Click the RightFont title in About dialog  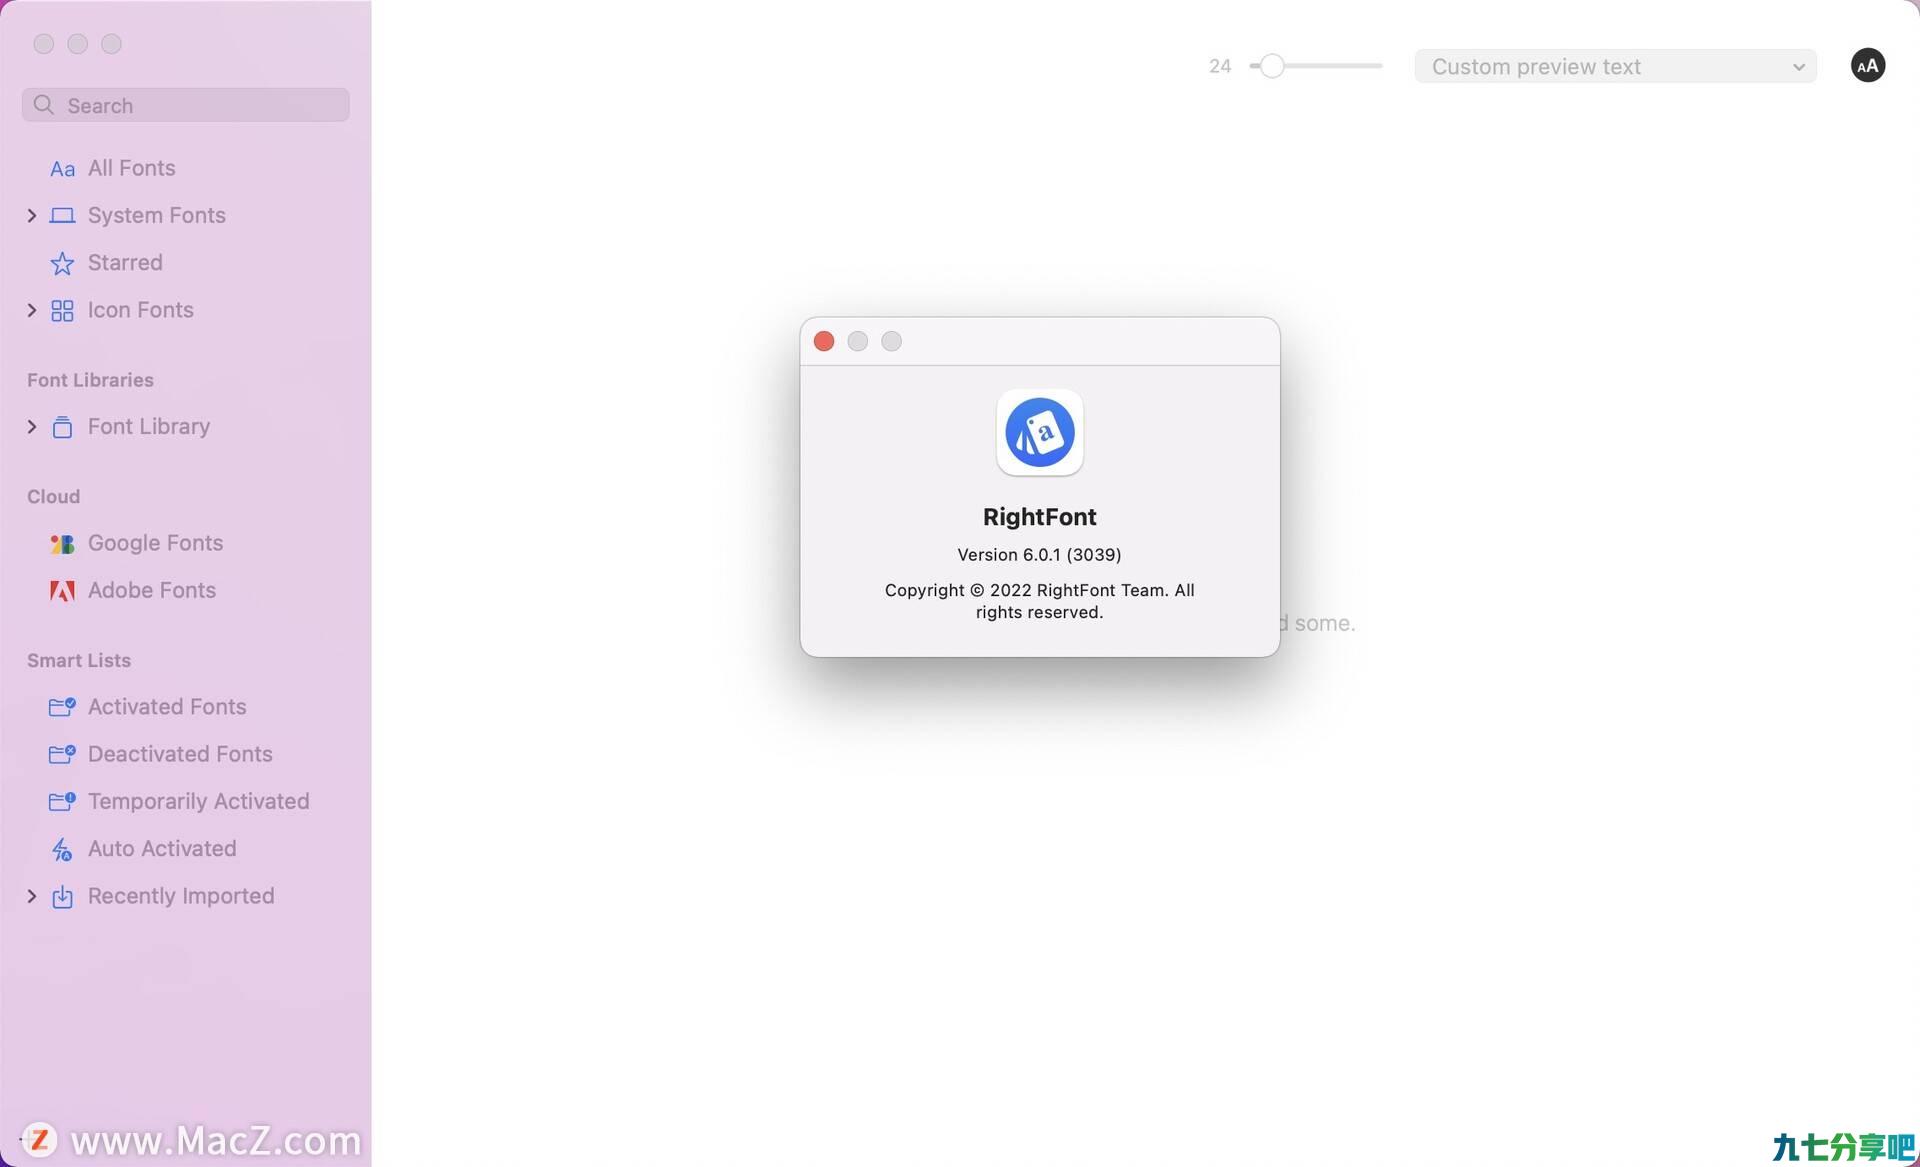1039,517
